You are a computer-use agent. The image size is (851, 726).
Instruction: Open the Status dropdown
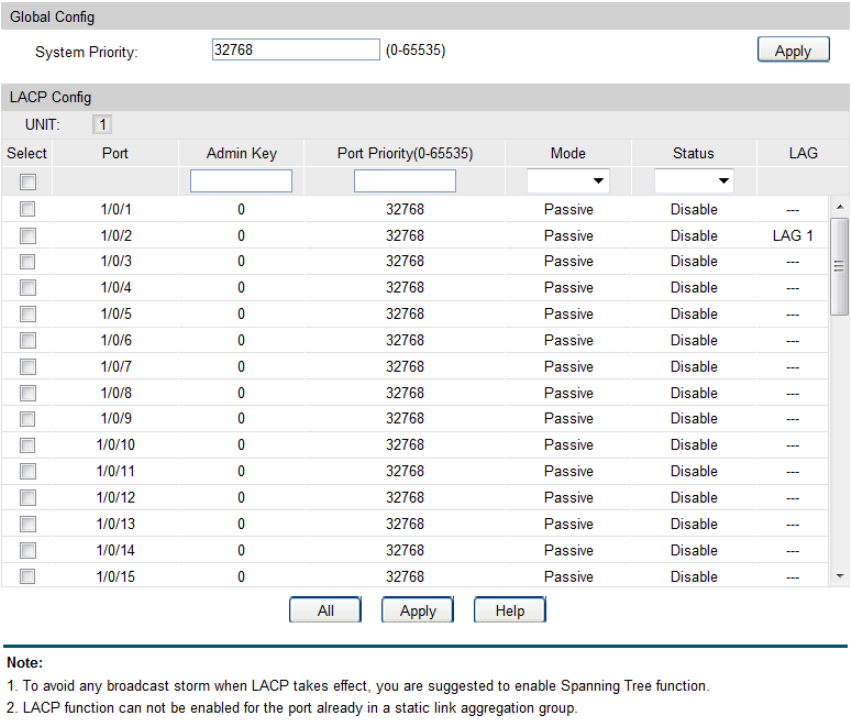click(x=694, y=181)
